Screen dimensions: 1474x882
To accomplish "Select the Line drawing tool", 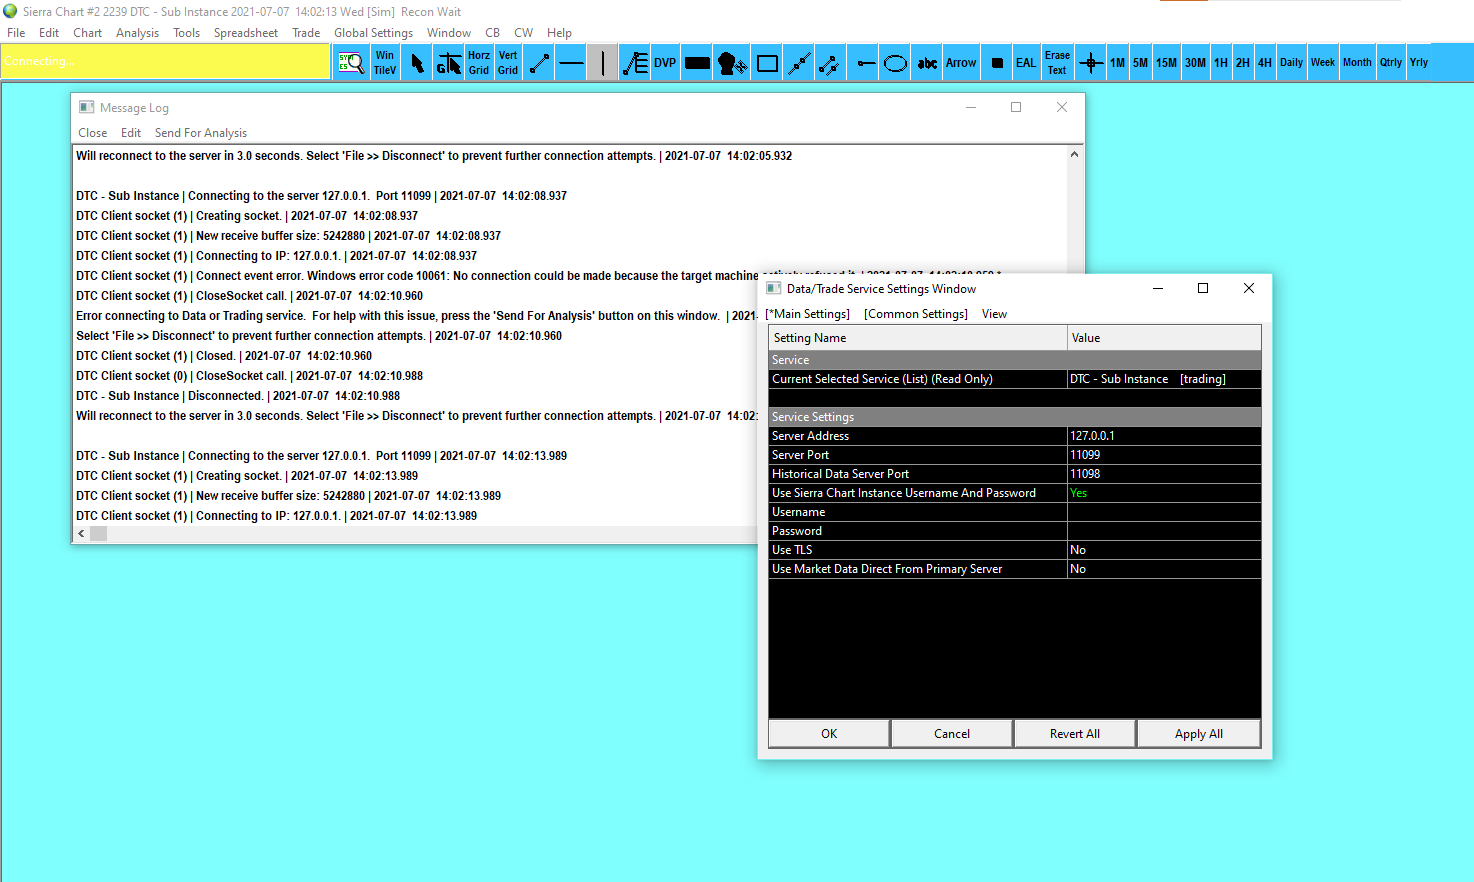I will coord(539,63).
